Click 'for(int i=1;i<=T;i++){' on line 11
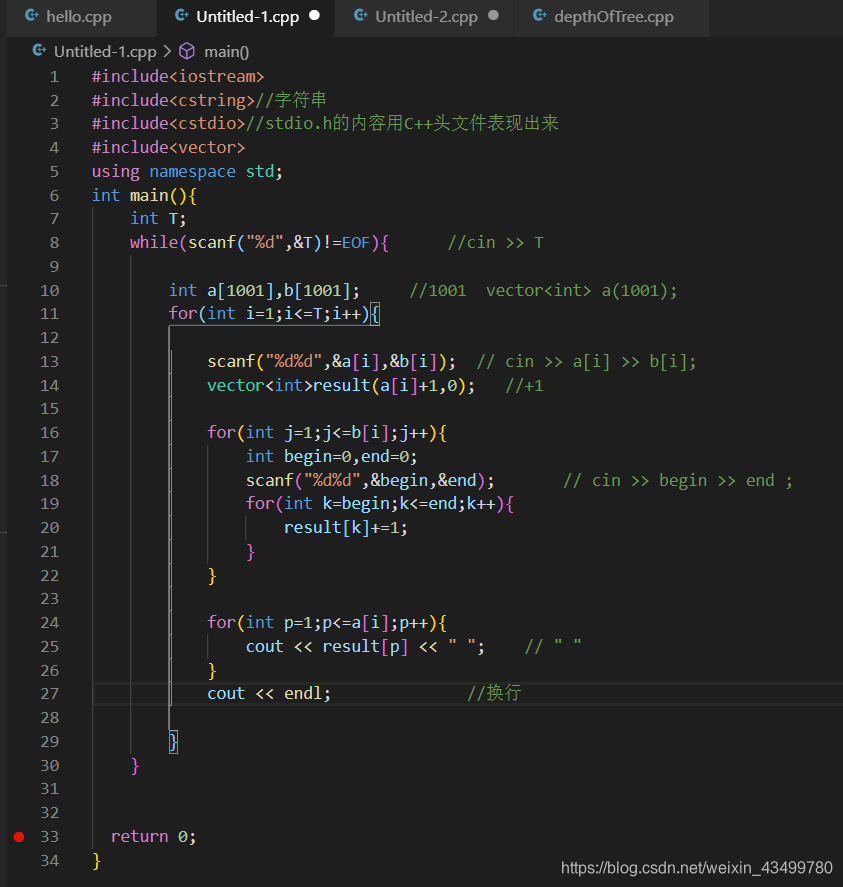843x887 pixels. coord(274,313)
